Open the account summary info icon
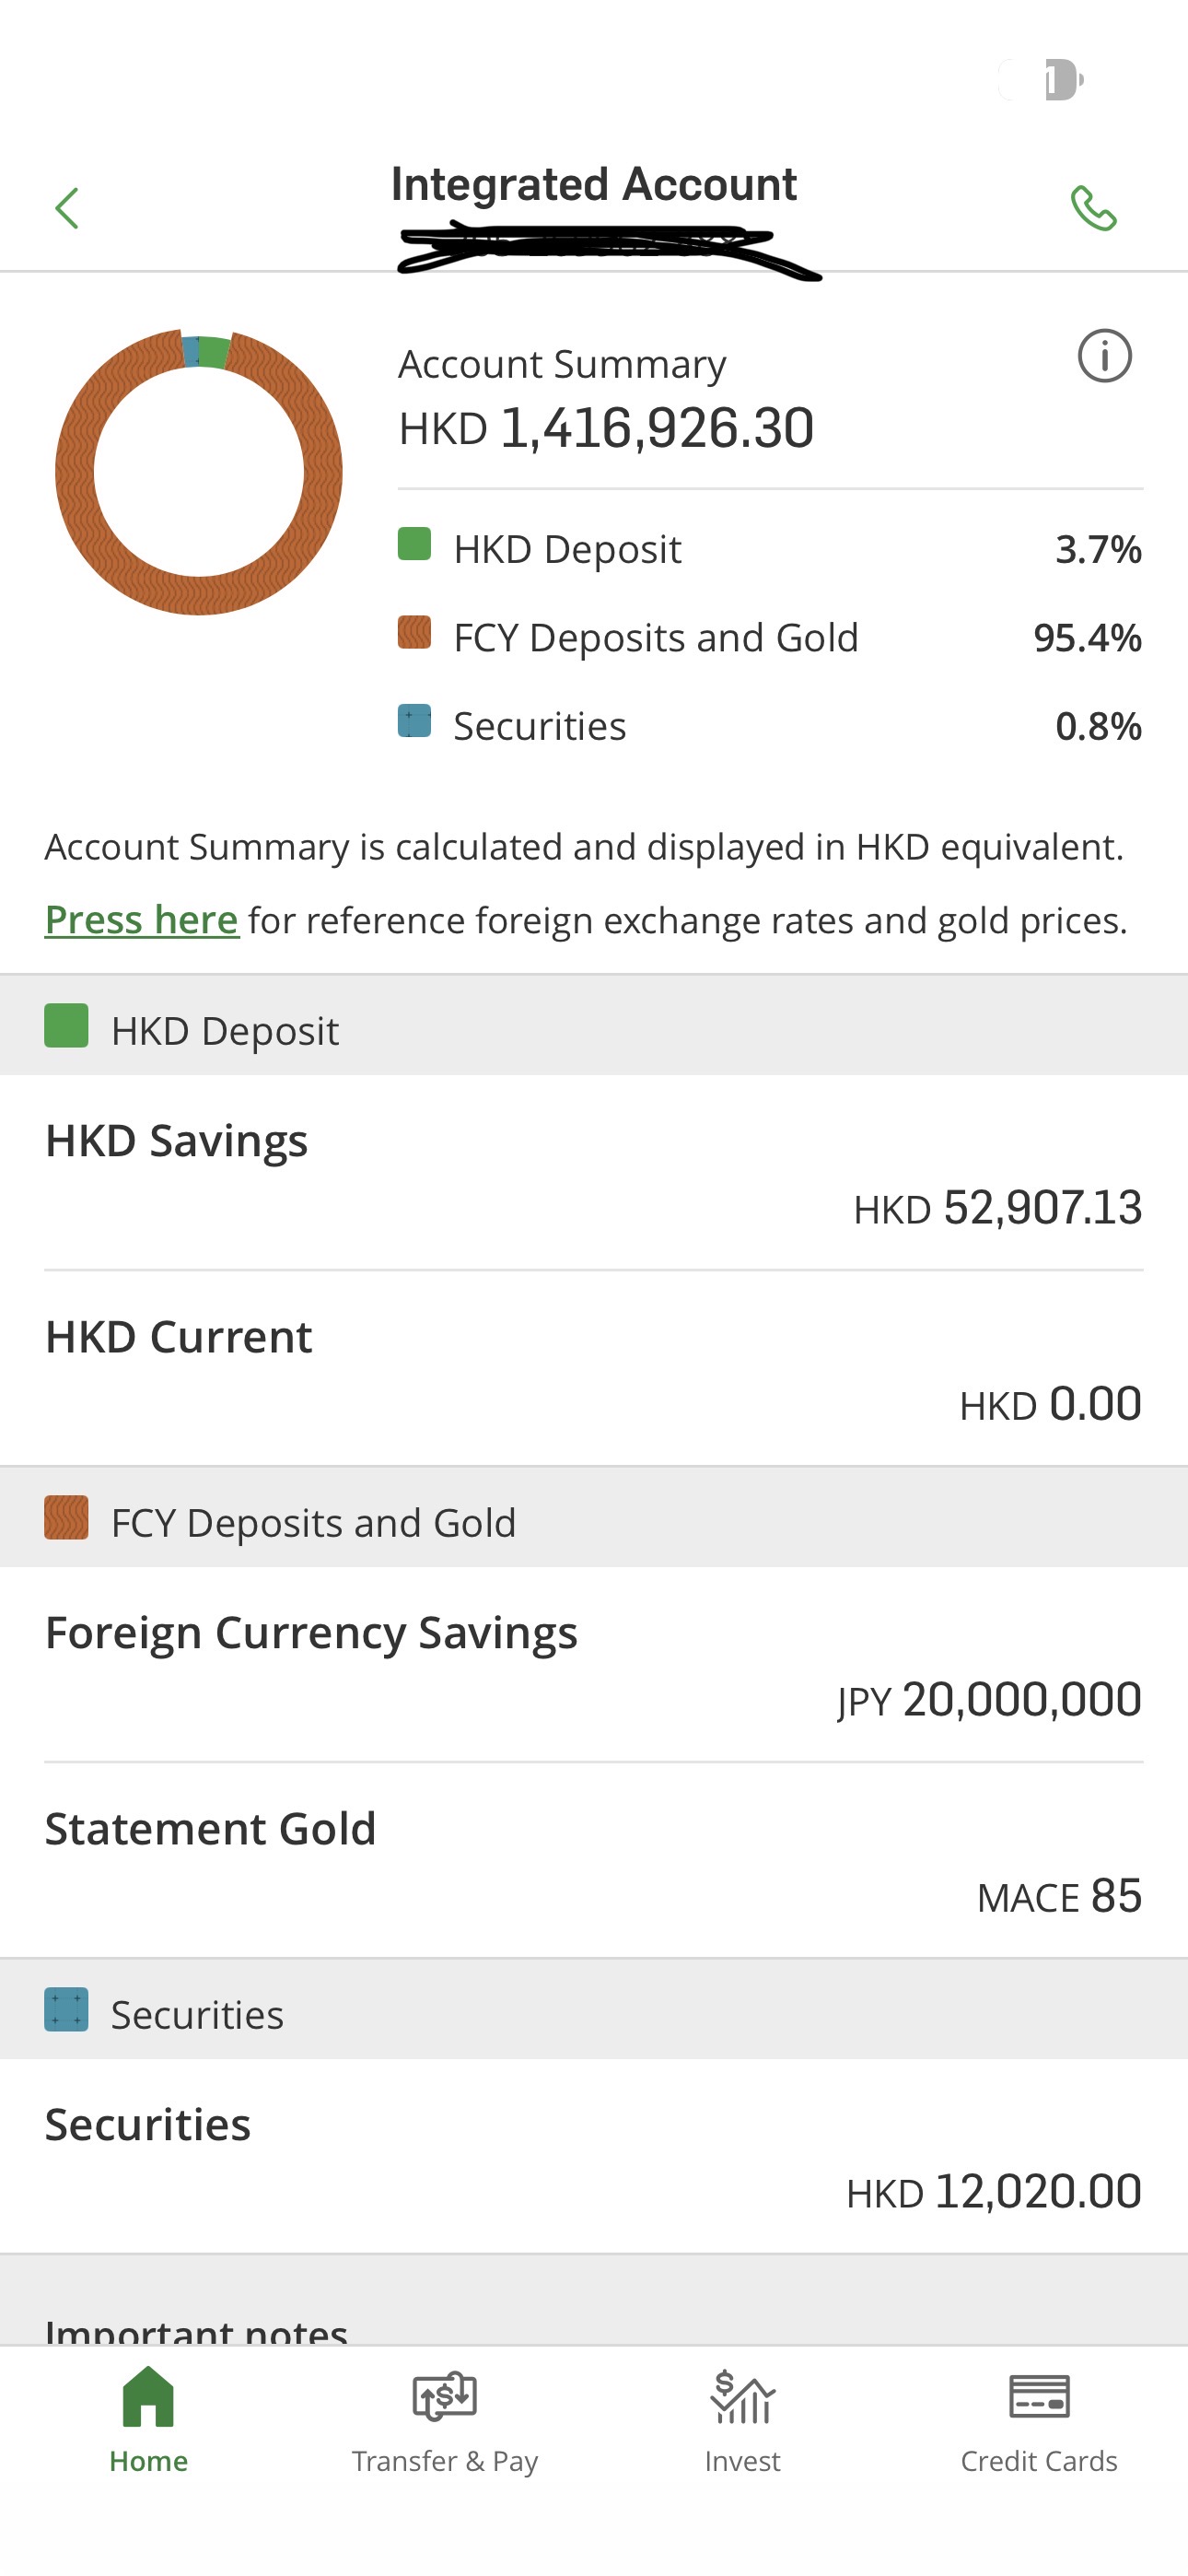The image size is (1188, 2576). 1104,356
